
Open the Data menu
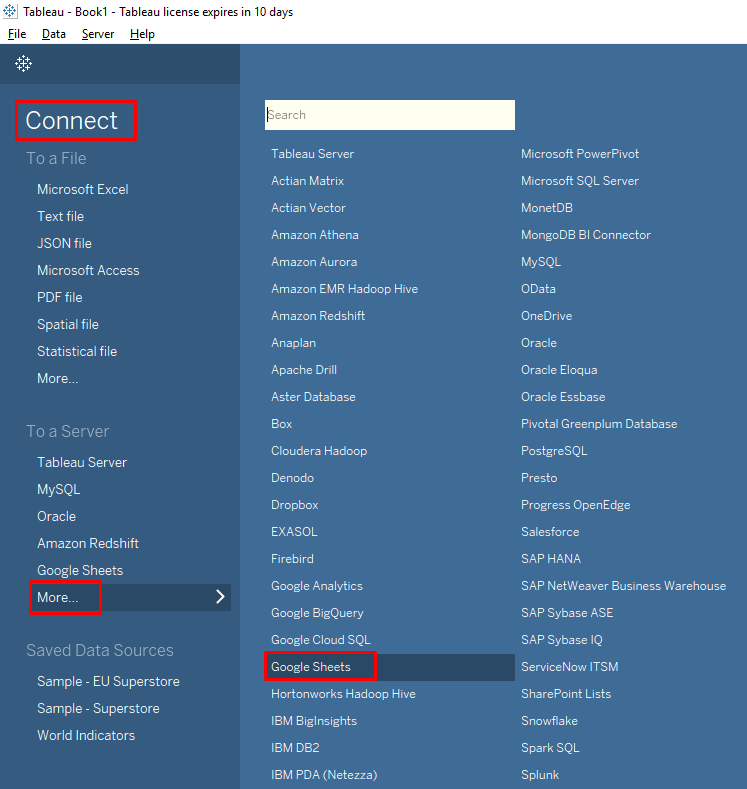tap(54, 34)
